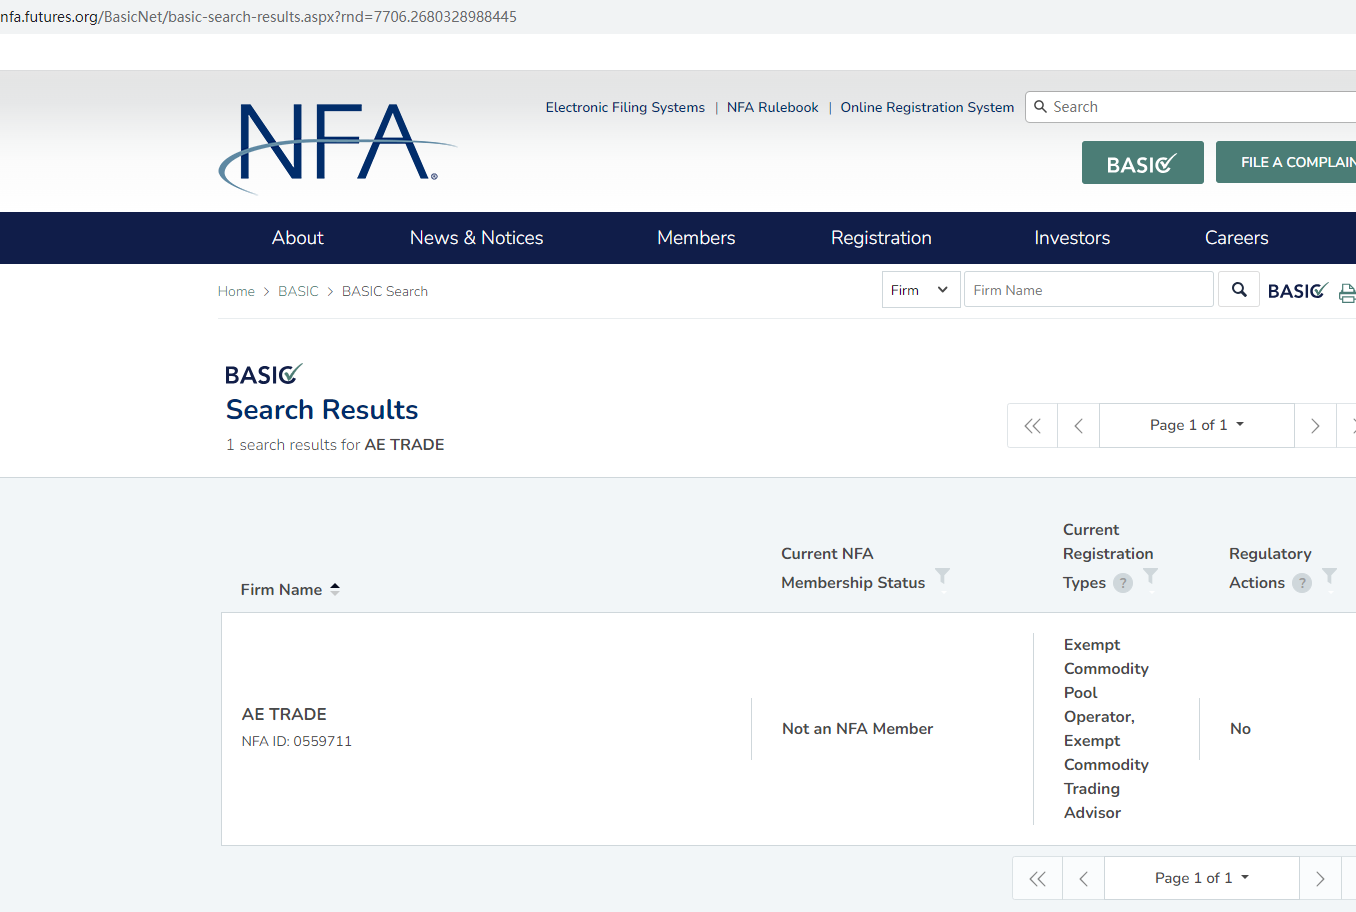Click the Regulatory Actions help question mark
This screenshot has height=912, width=1356.
pos(1301,583)
